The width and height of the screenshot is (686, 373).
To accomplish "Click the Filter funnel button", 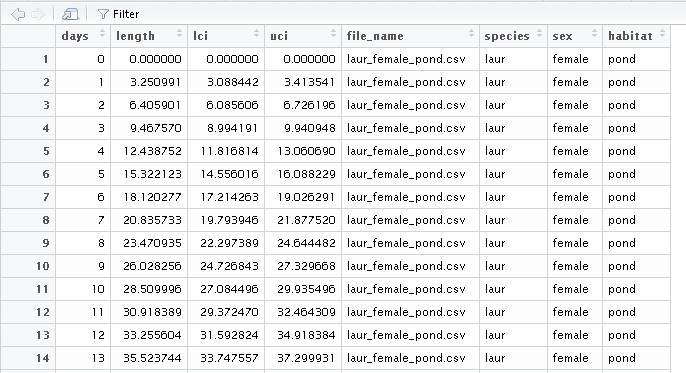I will (118, 14).
